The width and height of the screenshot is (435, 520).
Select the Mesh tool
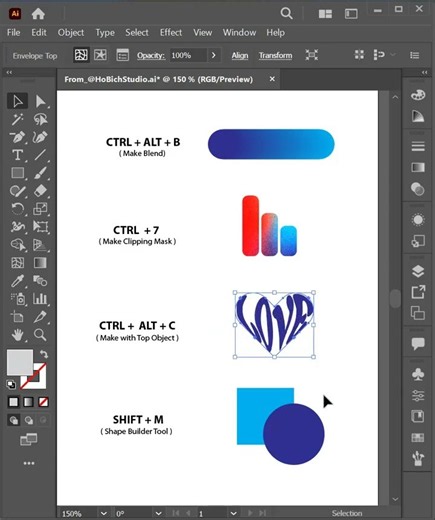pyautogui.click(x=17, y=263)
